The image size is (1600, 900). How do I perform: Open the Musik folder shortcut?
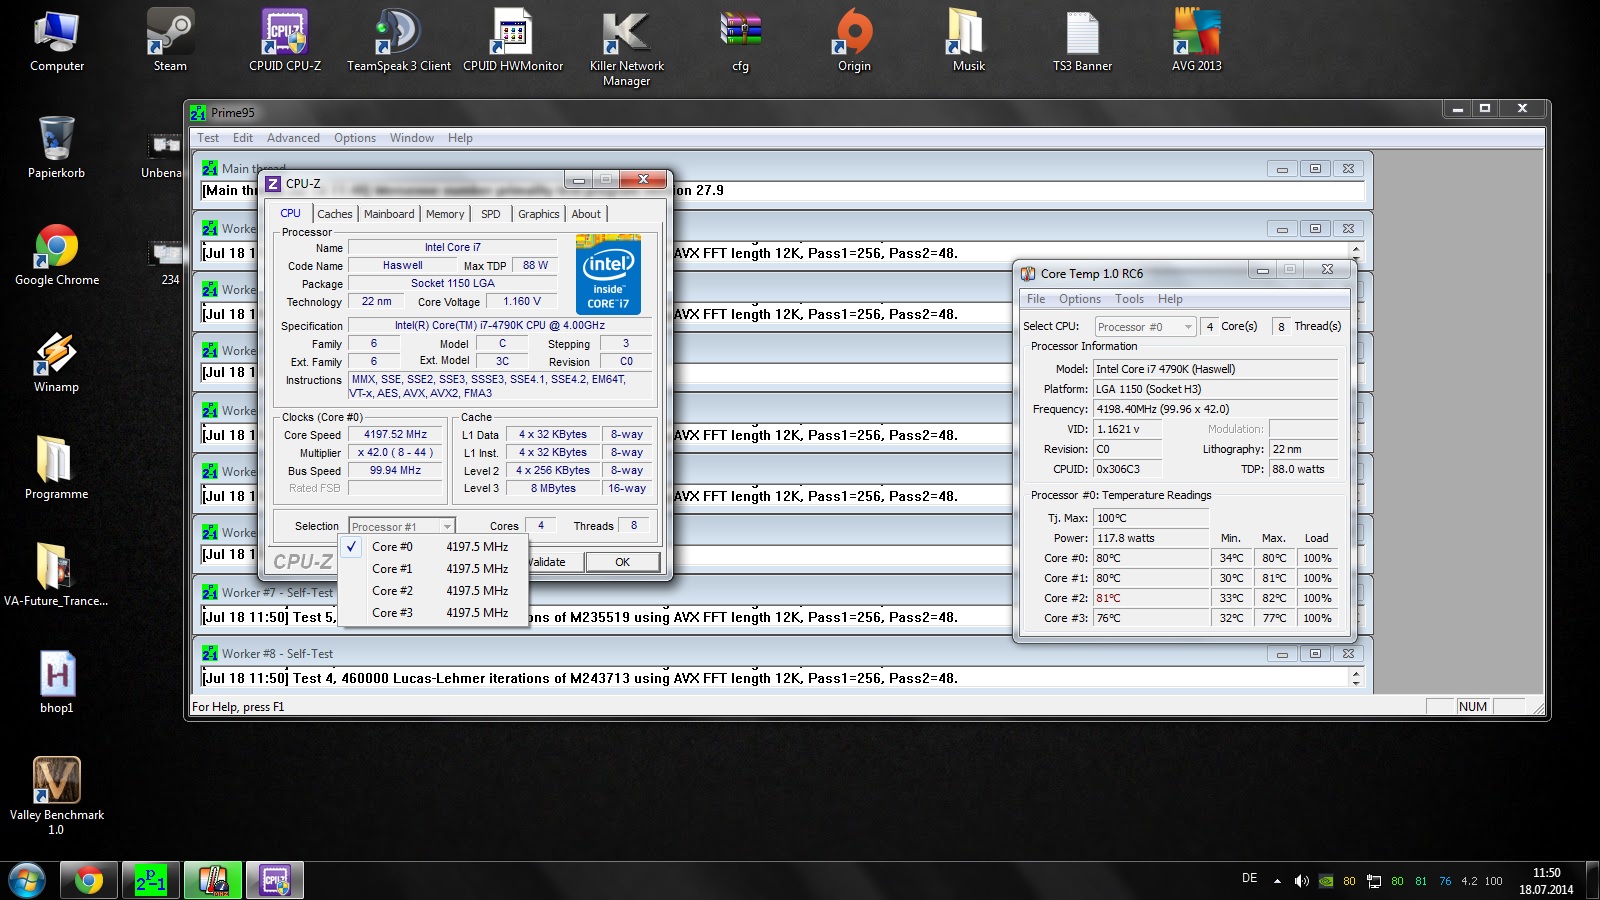click(969, 42)
